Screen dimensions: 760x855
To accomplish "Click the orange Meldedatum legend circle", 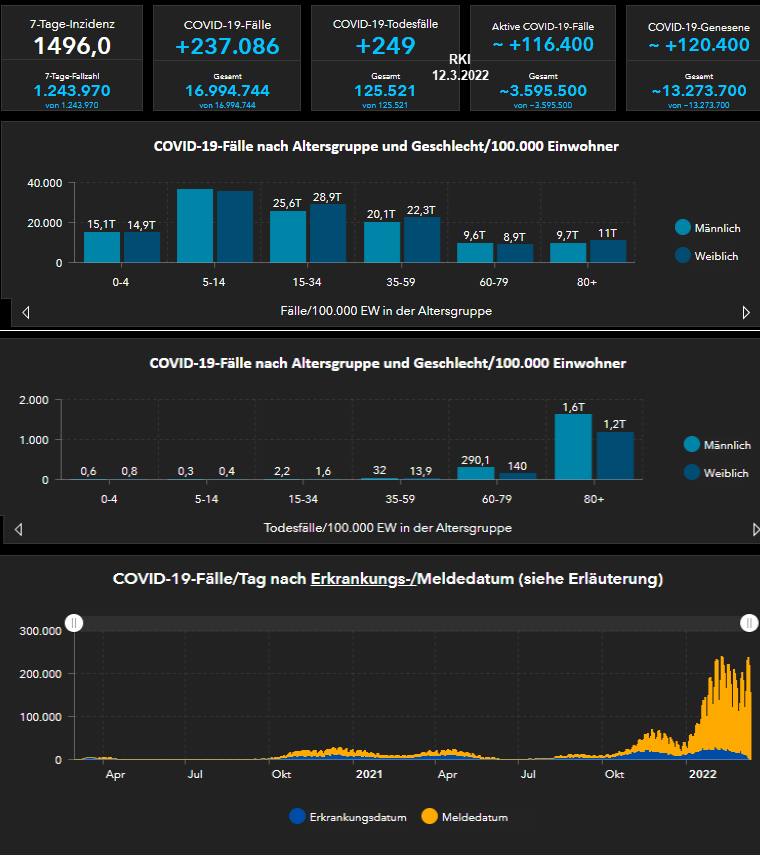I will click(x=428, y=816).
